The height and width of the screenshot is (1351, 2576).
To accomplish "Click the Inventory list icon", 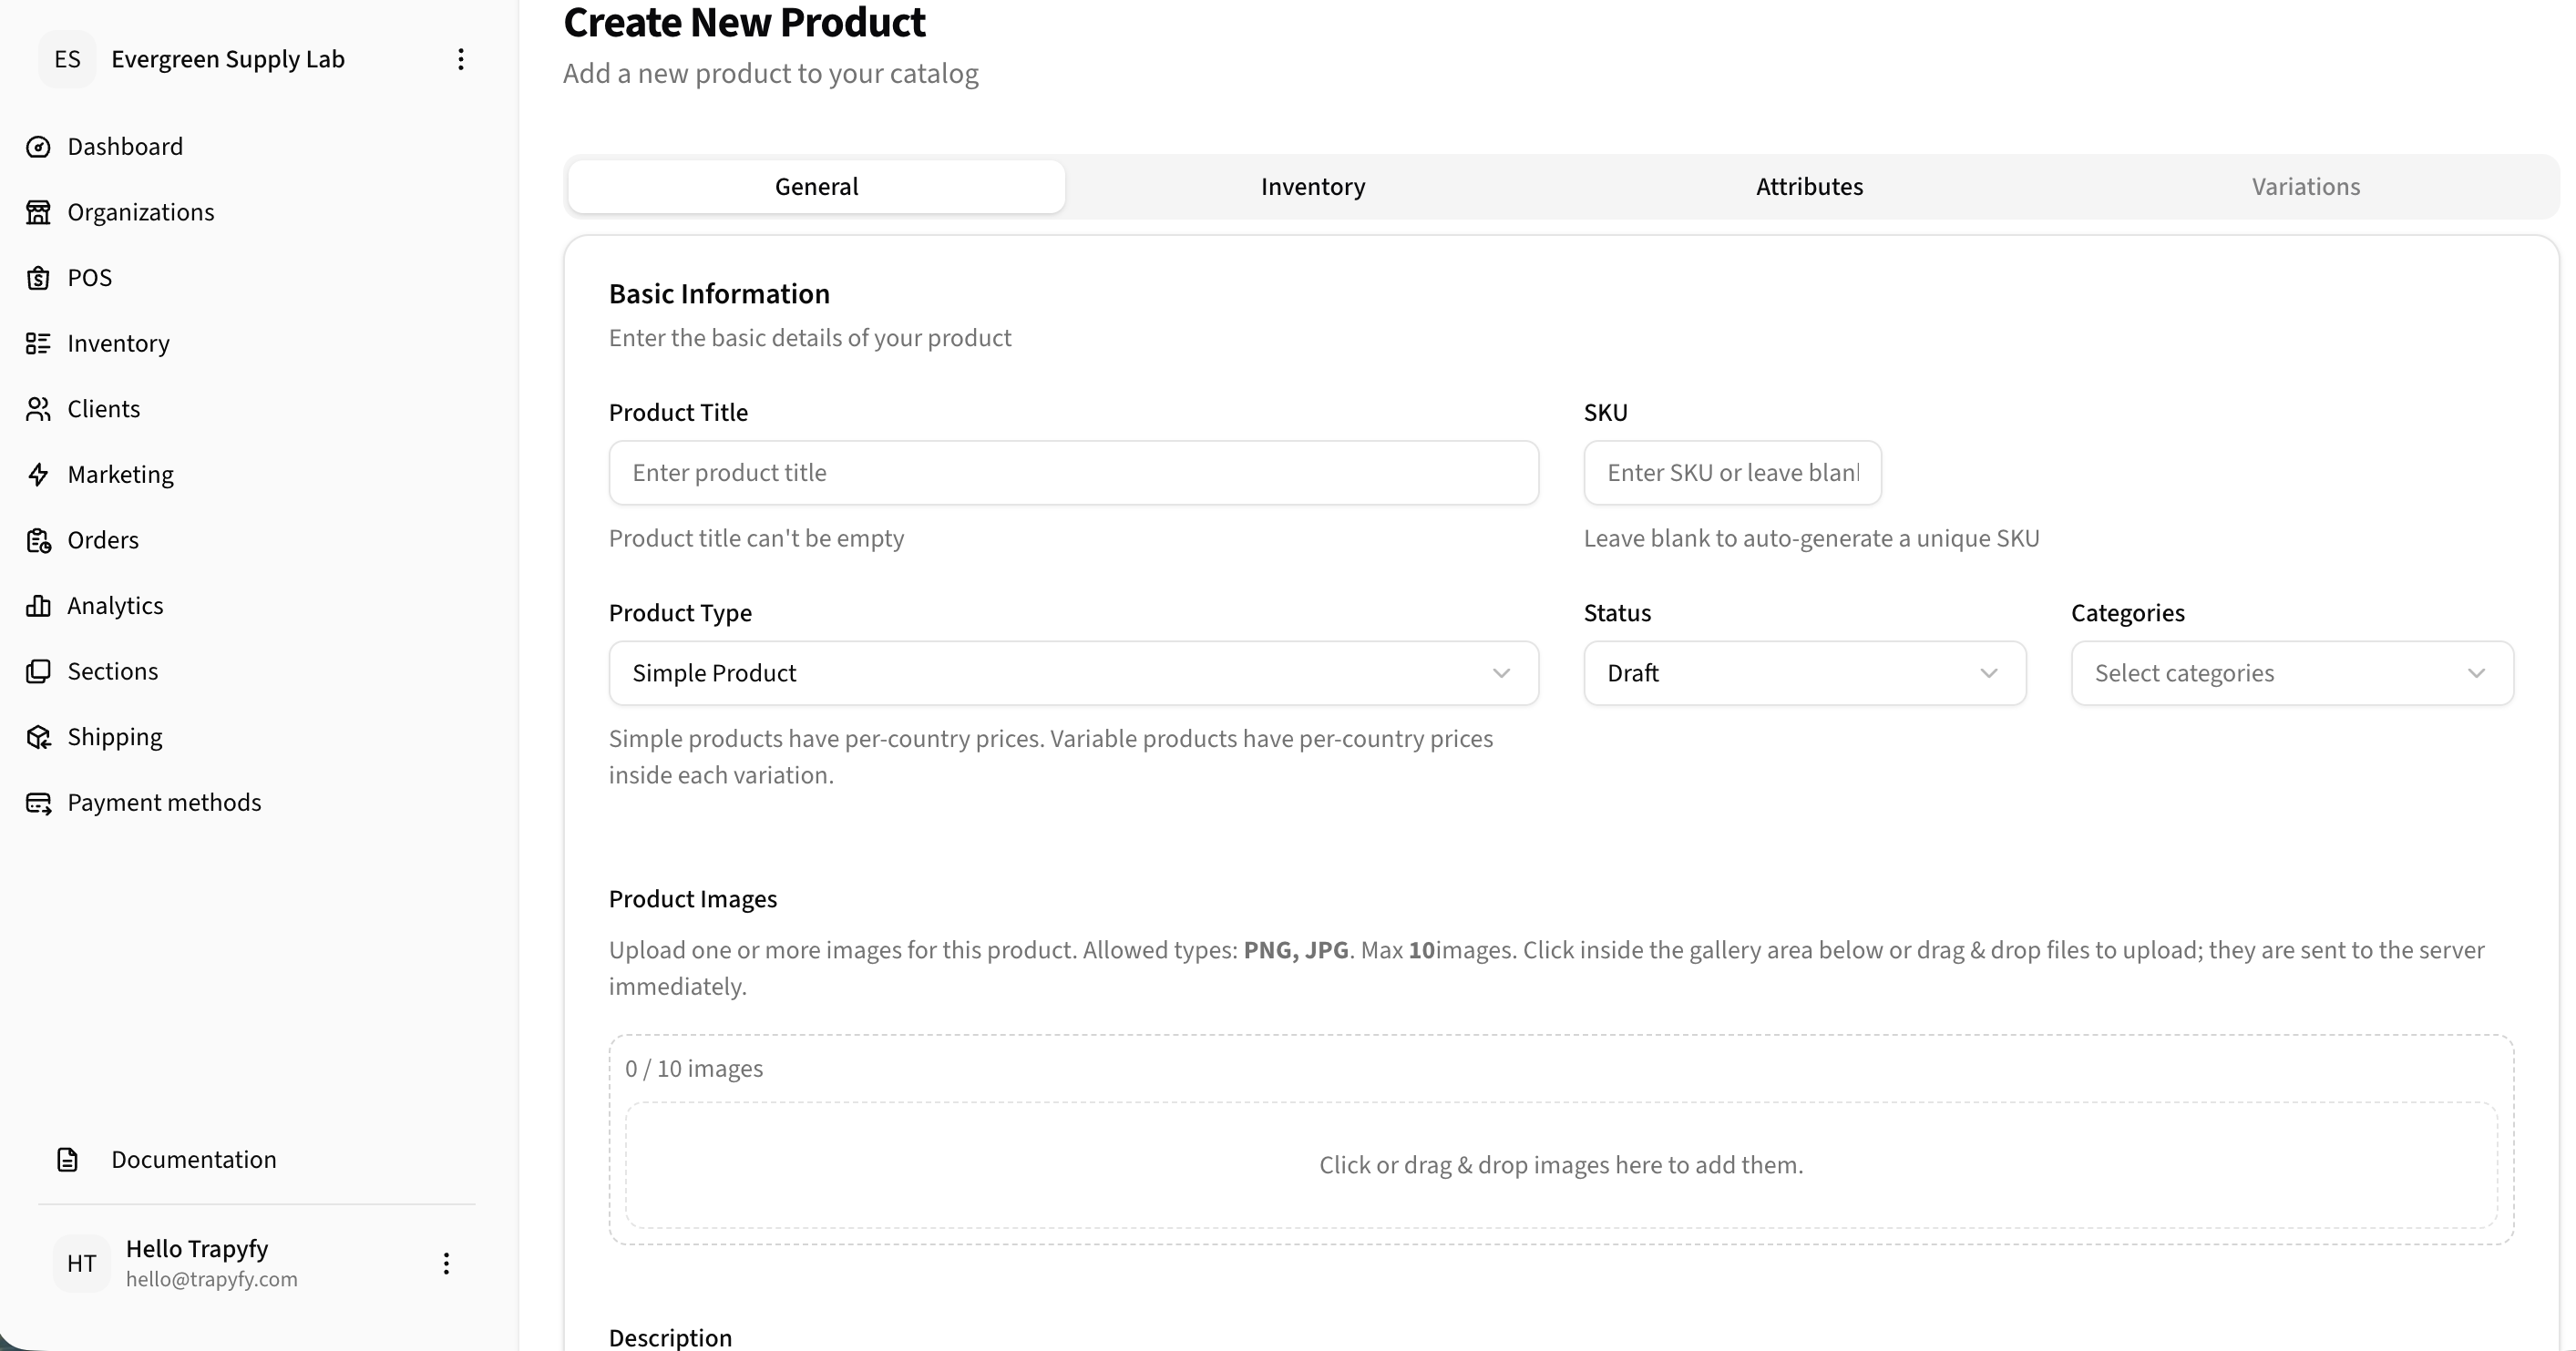I will 38,343.
